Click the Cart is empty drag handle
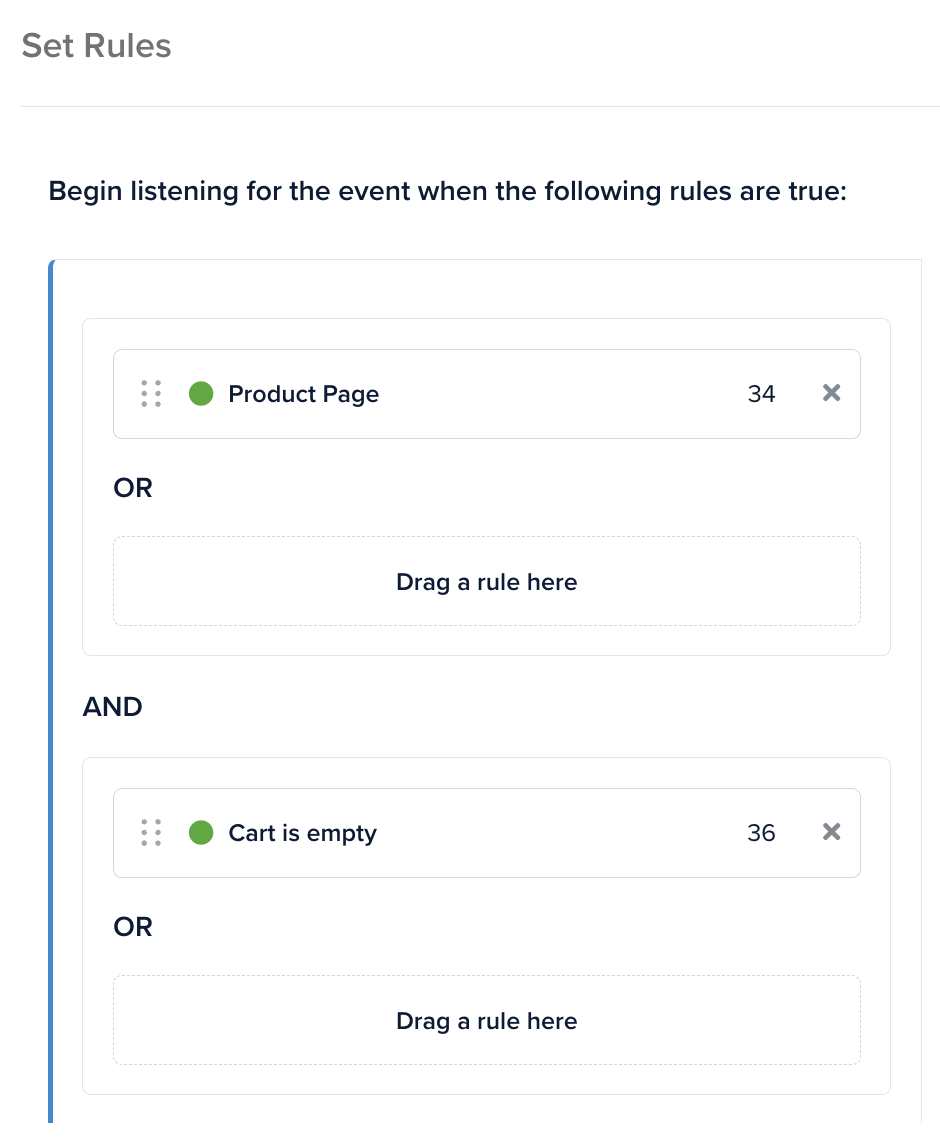This screenshot has width=940, height=1140. tap(151, 833)
